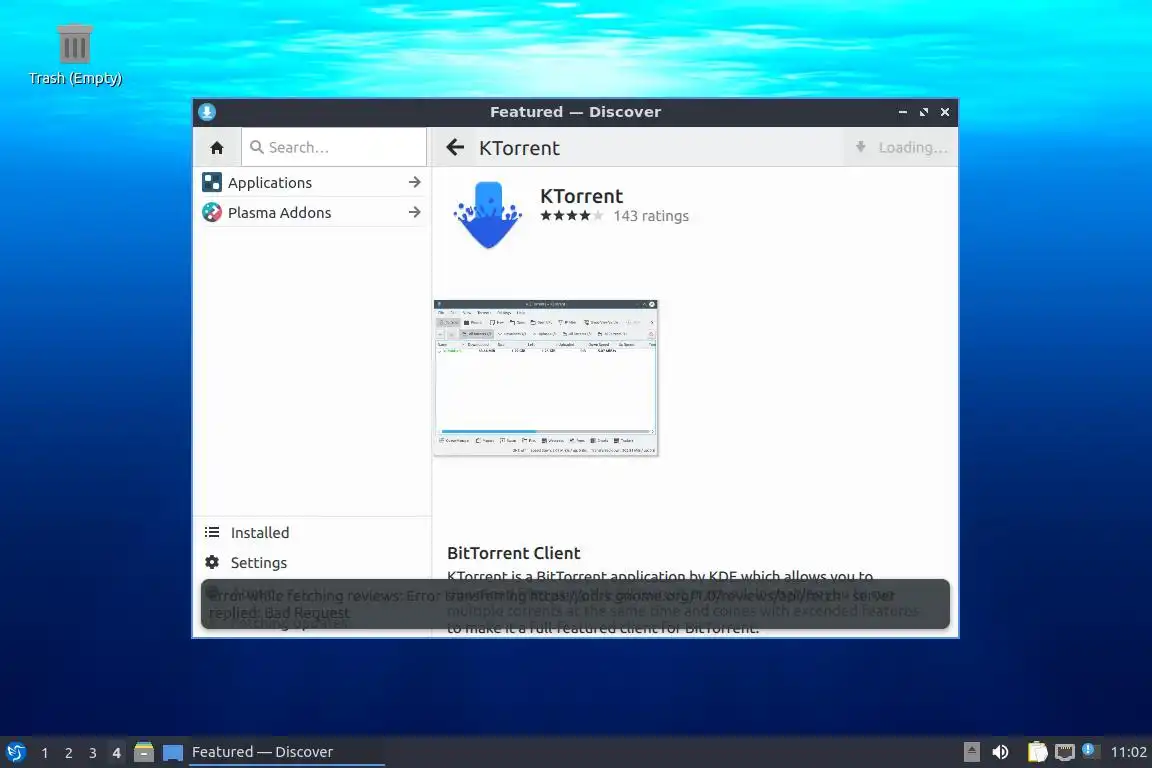
Task: Open removable media eject tray icon
Action: [971, 752]
